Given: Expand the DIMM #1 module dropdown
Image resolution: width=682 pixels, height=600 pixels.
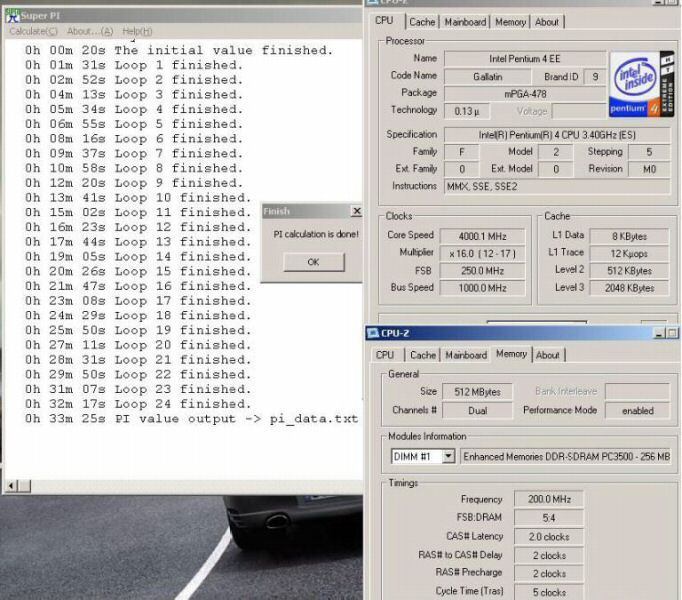Looking at the screenshot, I should (448, 456).
